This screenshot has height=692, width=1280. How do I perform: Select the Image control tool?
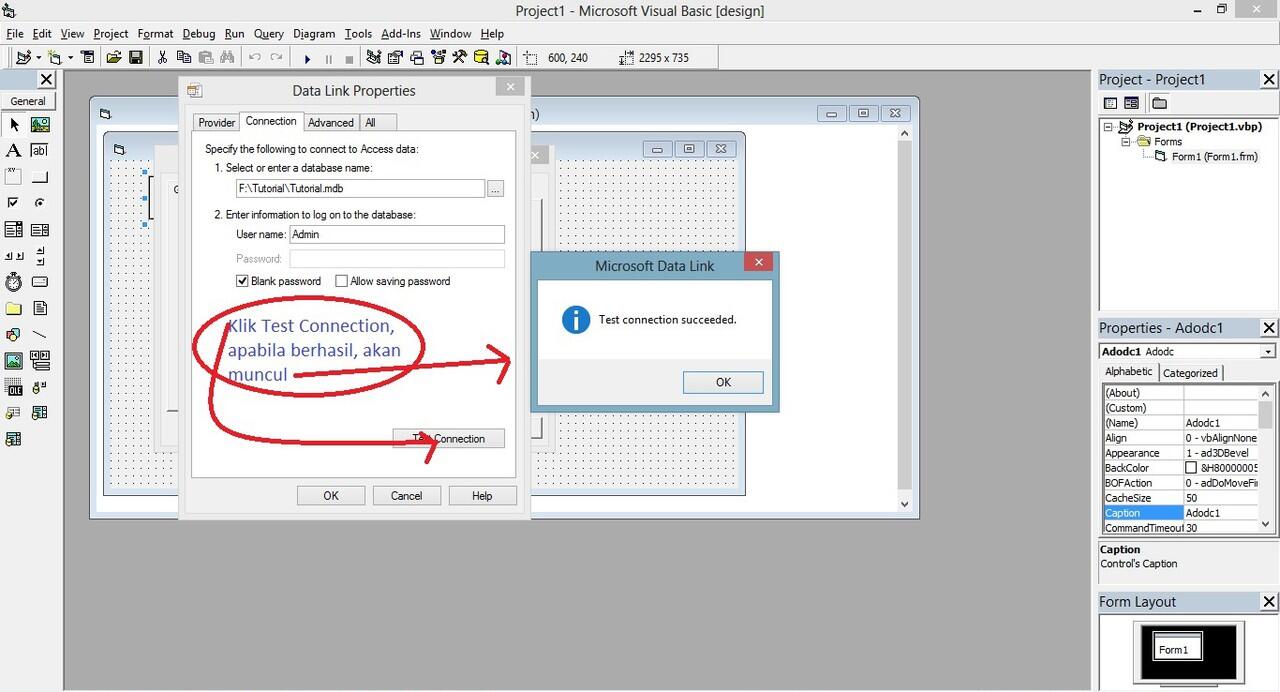tap(14, 360)
